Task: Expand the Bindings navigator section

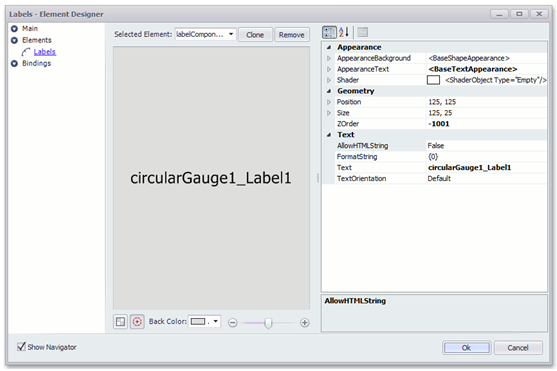Action: (x=14, y=64)
